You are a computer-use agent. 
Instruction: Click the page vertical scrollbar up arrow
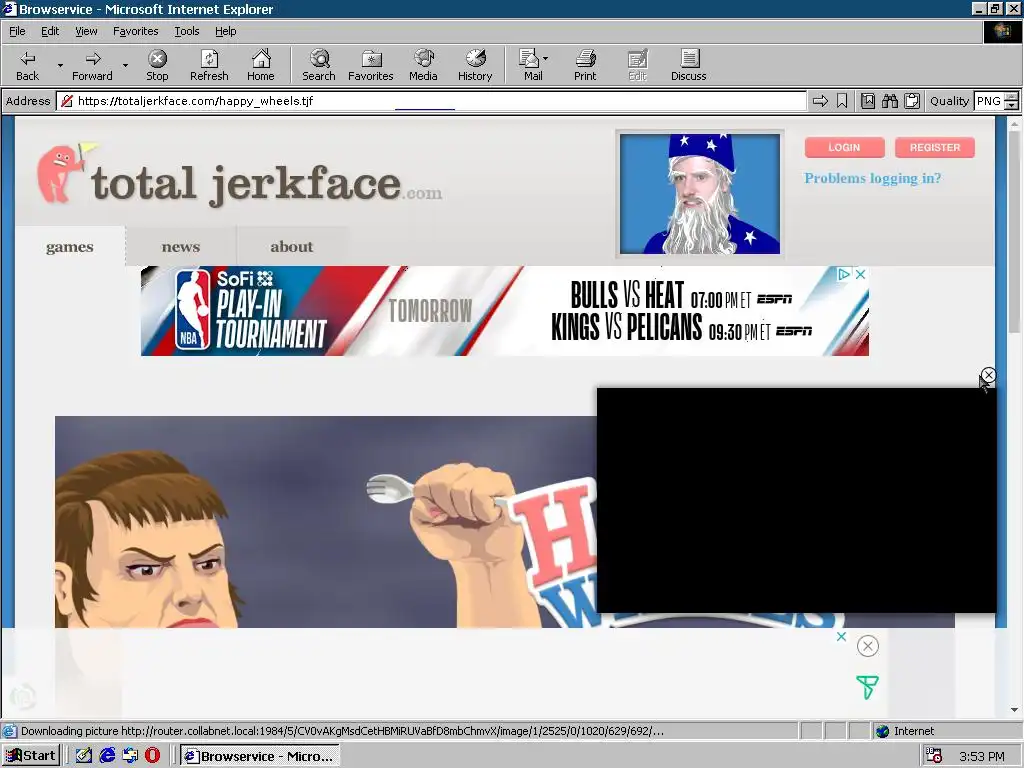coord(1014,123)
